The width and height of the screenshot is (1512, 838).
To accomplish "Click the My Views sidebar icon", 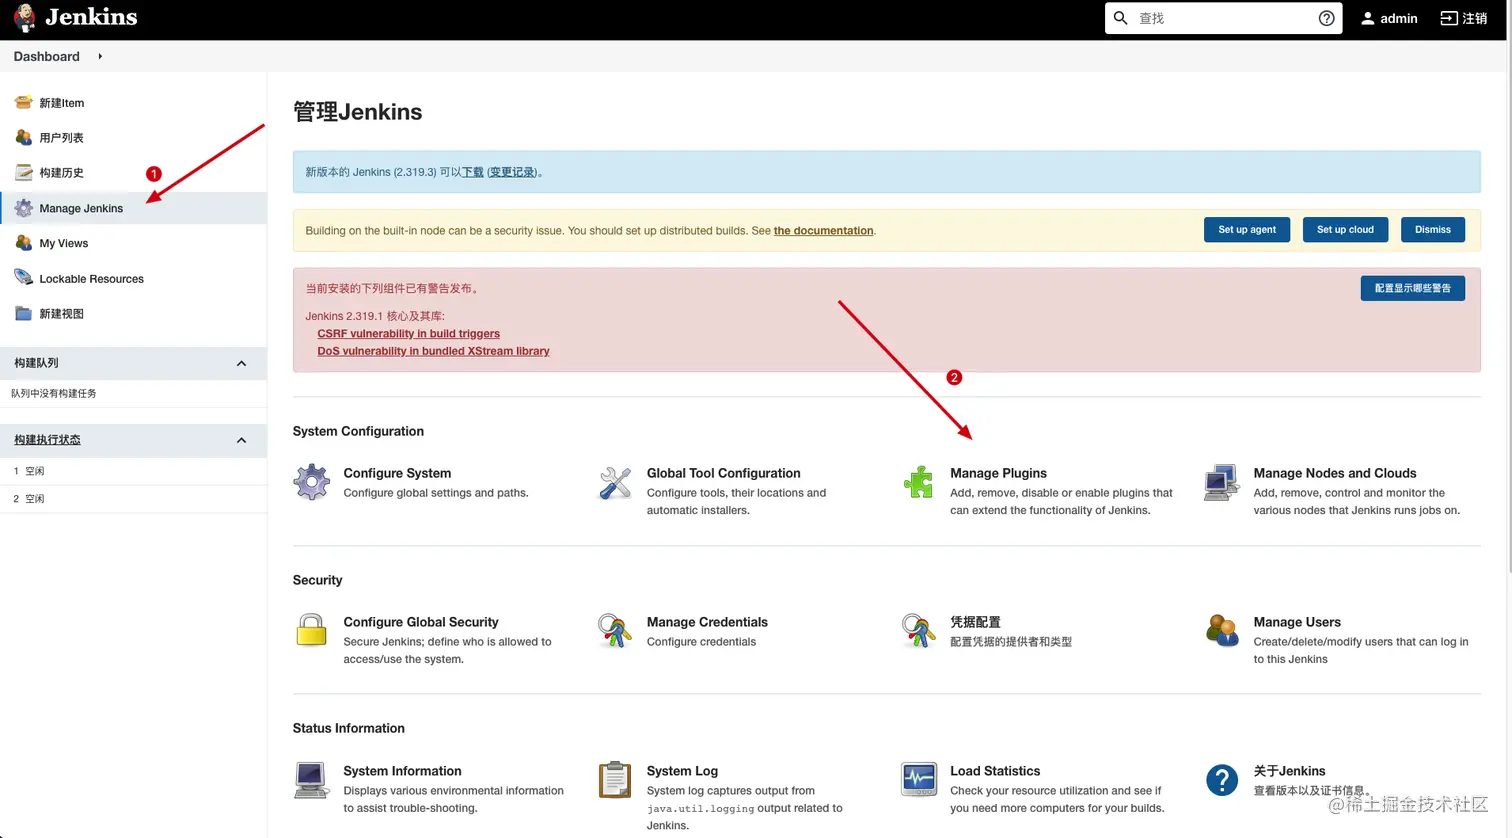I will coord(24,243).
